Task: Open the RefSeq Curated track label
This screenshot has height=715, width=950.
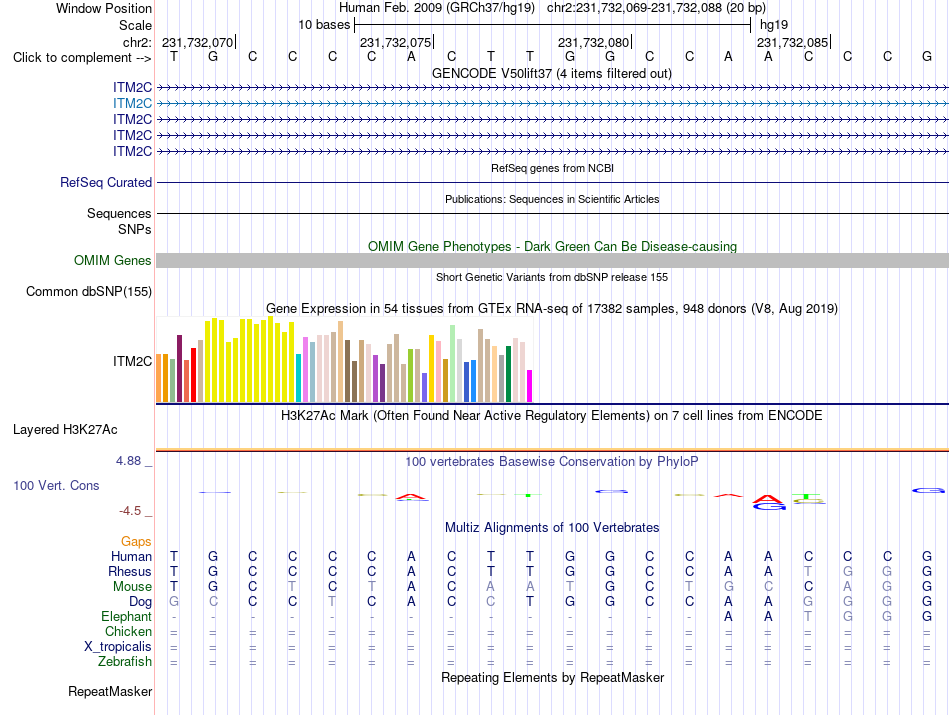Action: 105,182
